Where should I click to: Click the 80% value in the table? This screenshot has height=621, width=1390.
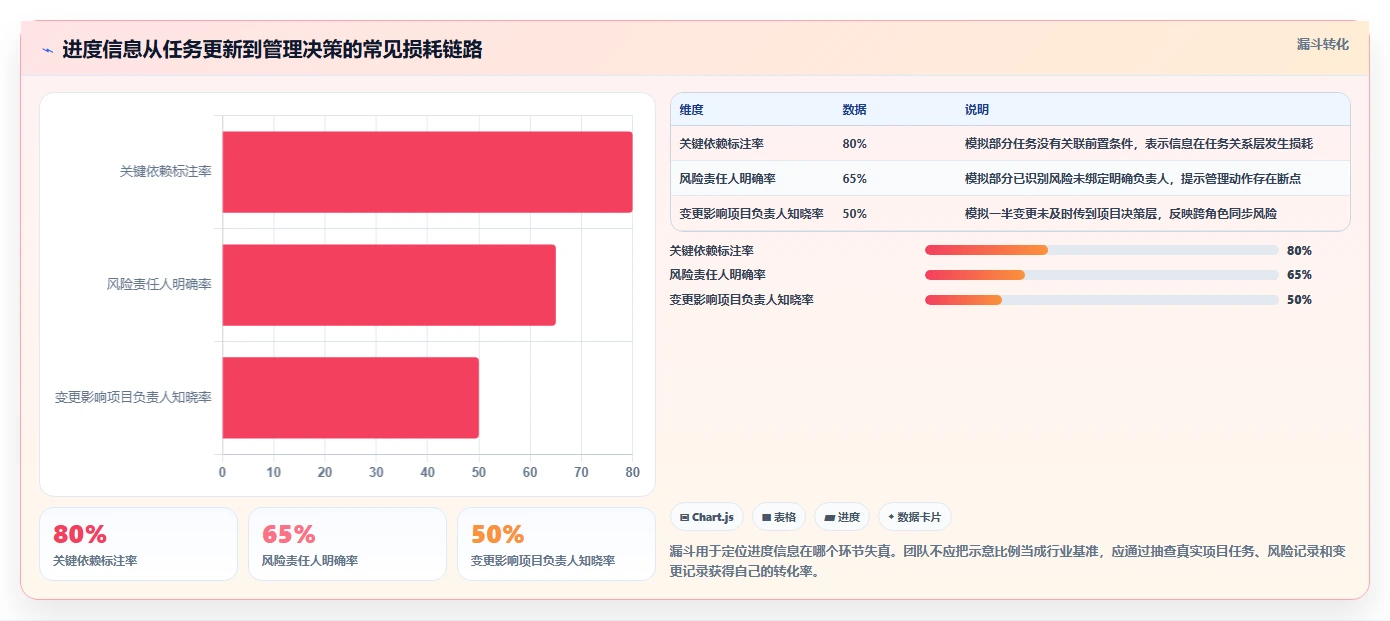click(x=854, y=144)
